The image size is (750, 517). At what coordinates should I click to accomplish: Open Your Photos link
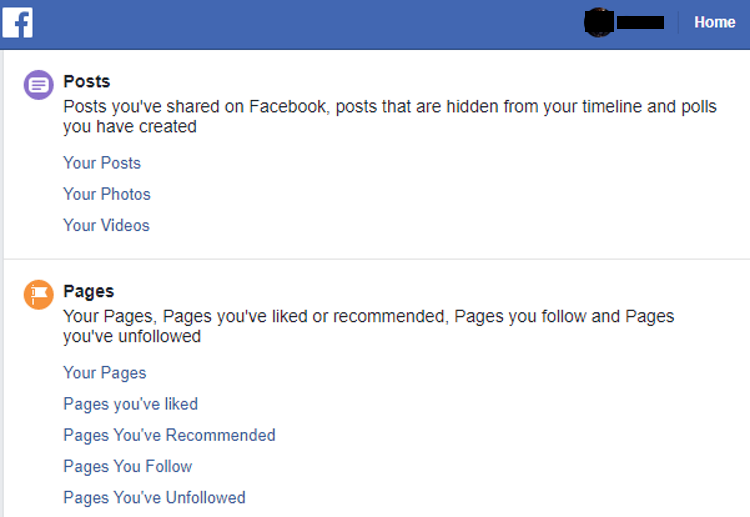[x=107, y=194]
